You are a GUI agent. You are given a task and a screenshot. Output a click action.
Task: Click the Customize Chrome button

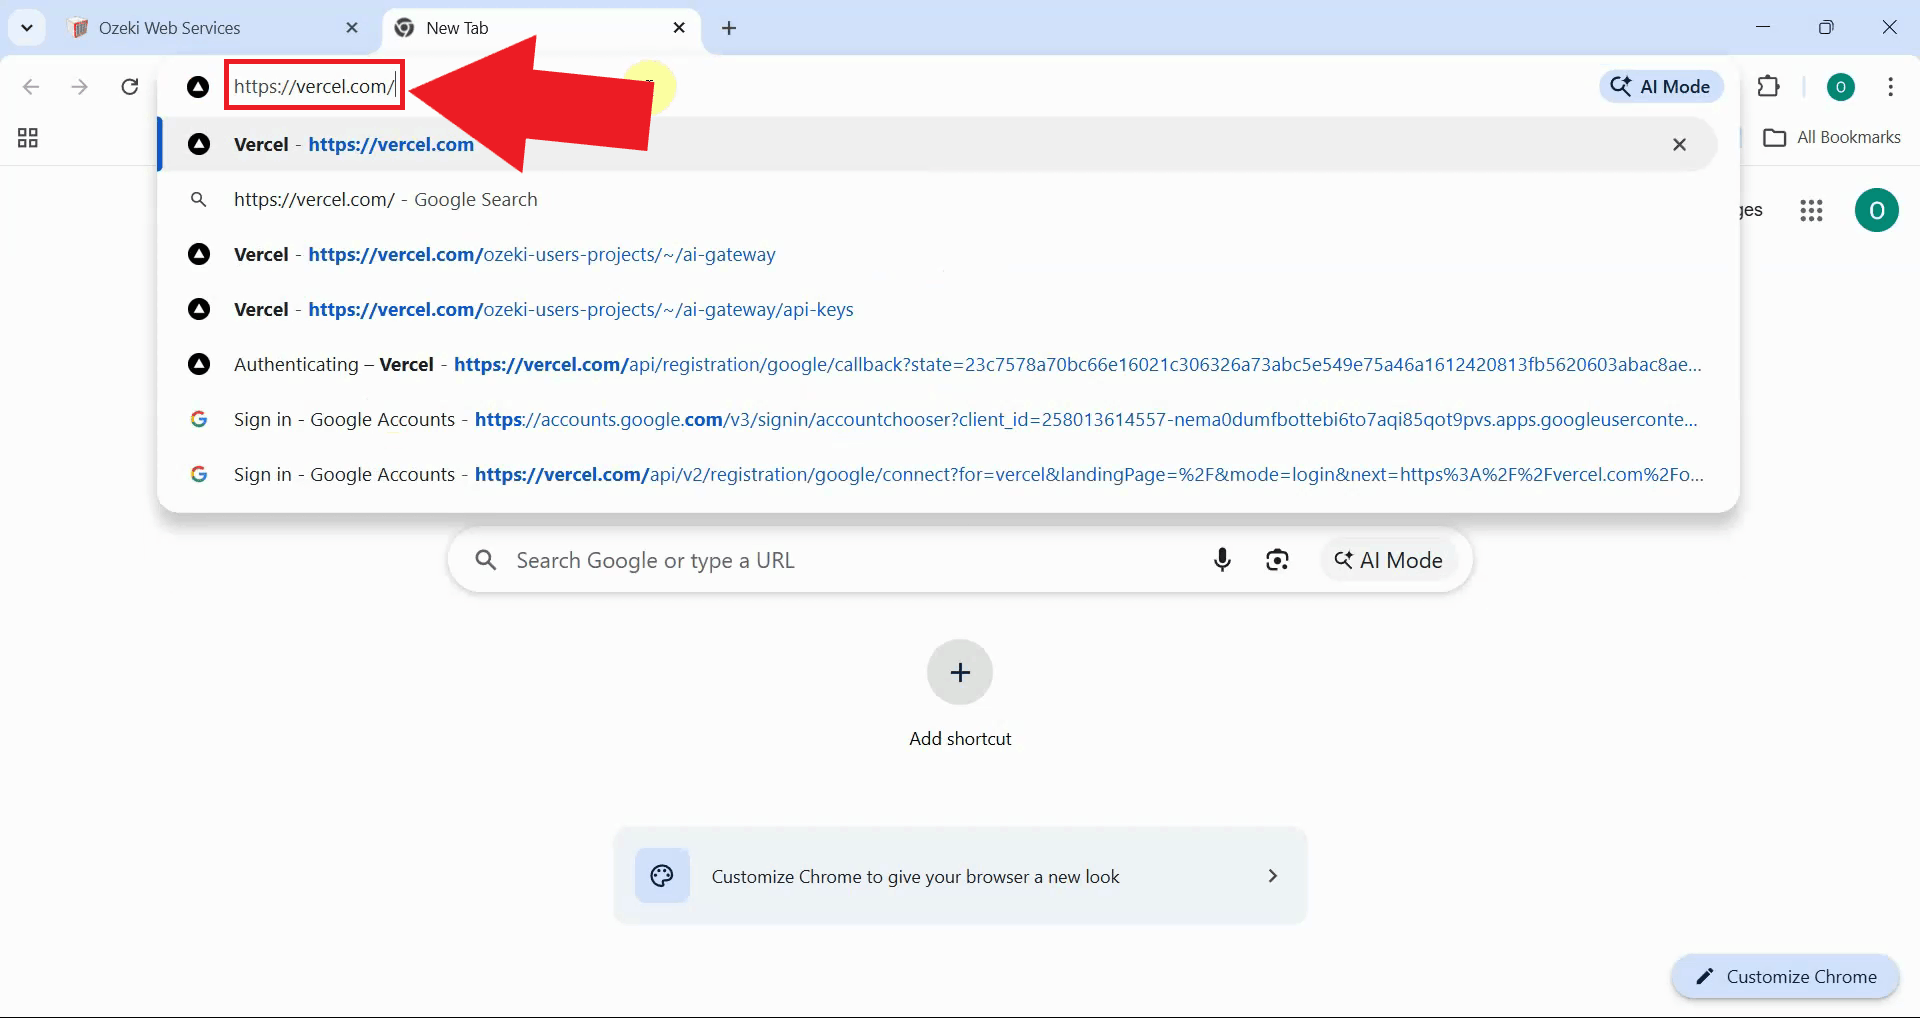[x=1785, y=977]
